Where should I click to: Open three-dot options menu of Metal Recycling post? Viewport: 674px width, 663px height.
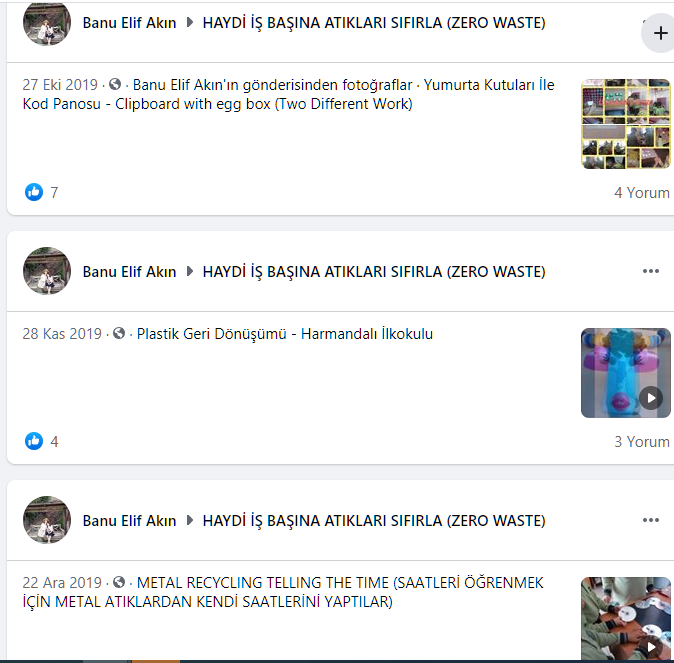pos(651,520)
